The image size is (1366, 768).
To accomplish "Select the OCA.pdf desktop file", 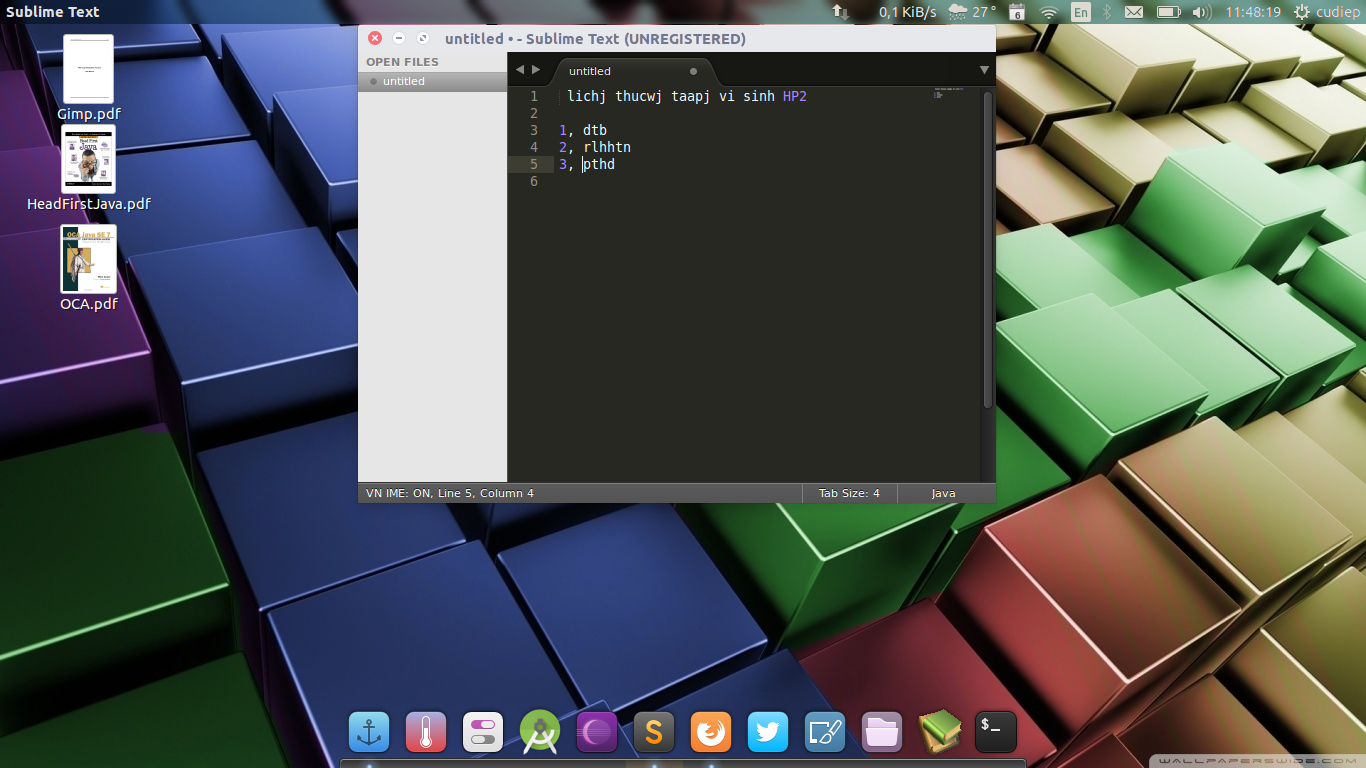I will click(89, 268).
